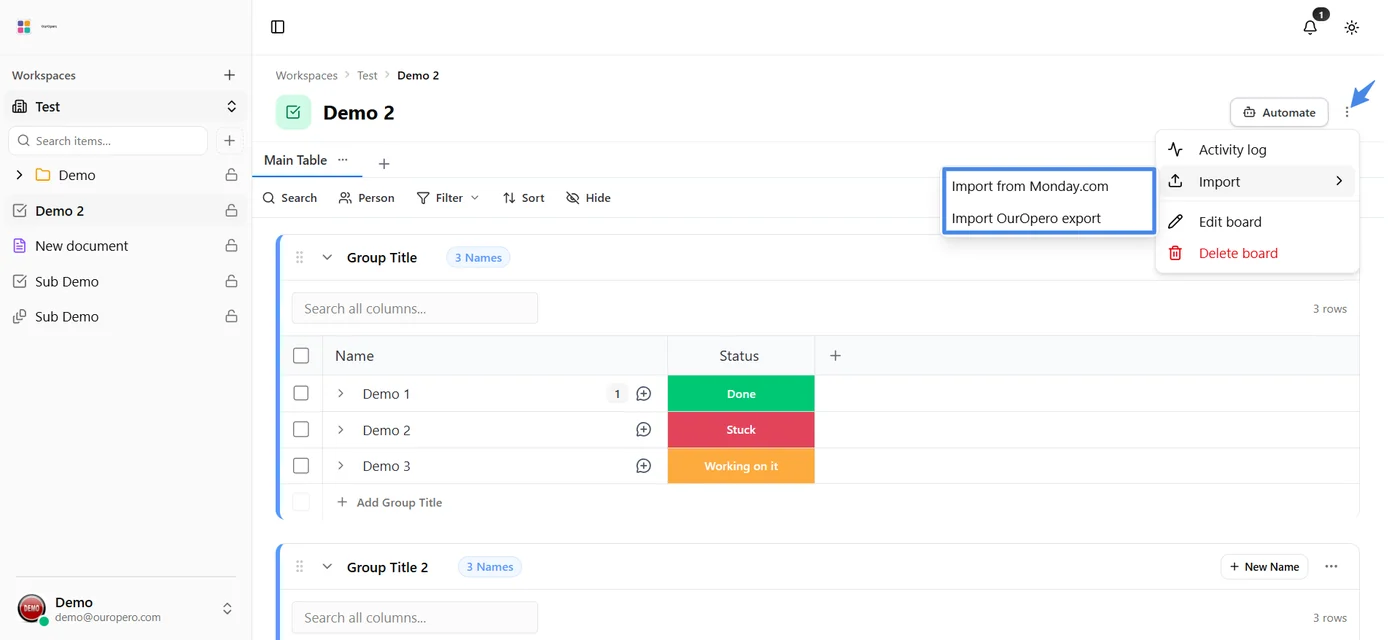Click the Demo user avatar
This screenshot has height=640, width=1400.
click(31, 608)
